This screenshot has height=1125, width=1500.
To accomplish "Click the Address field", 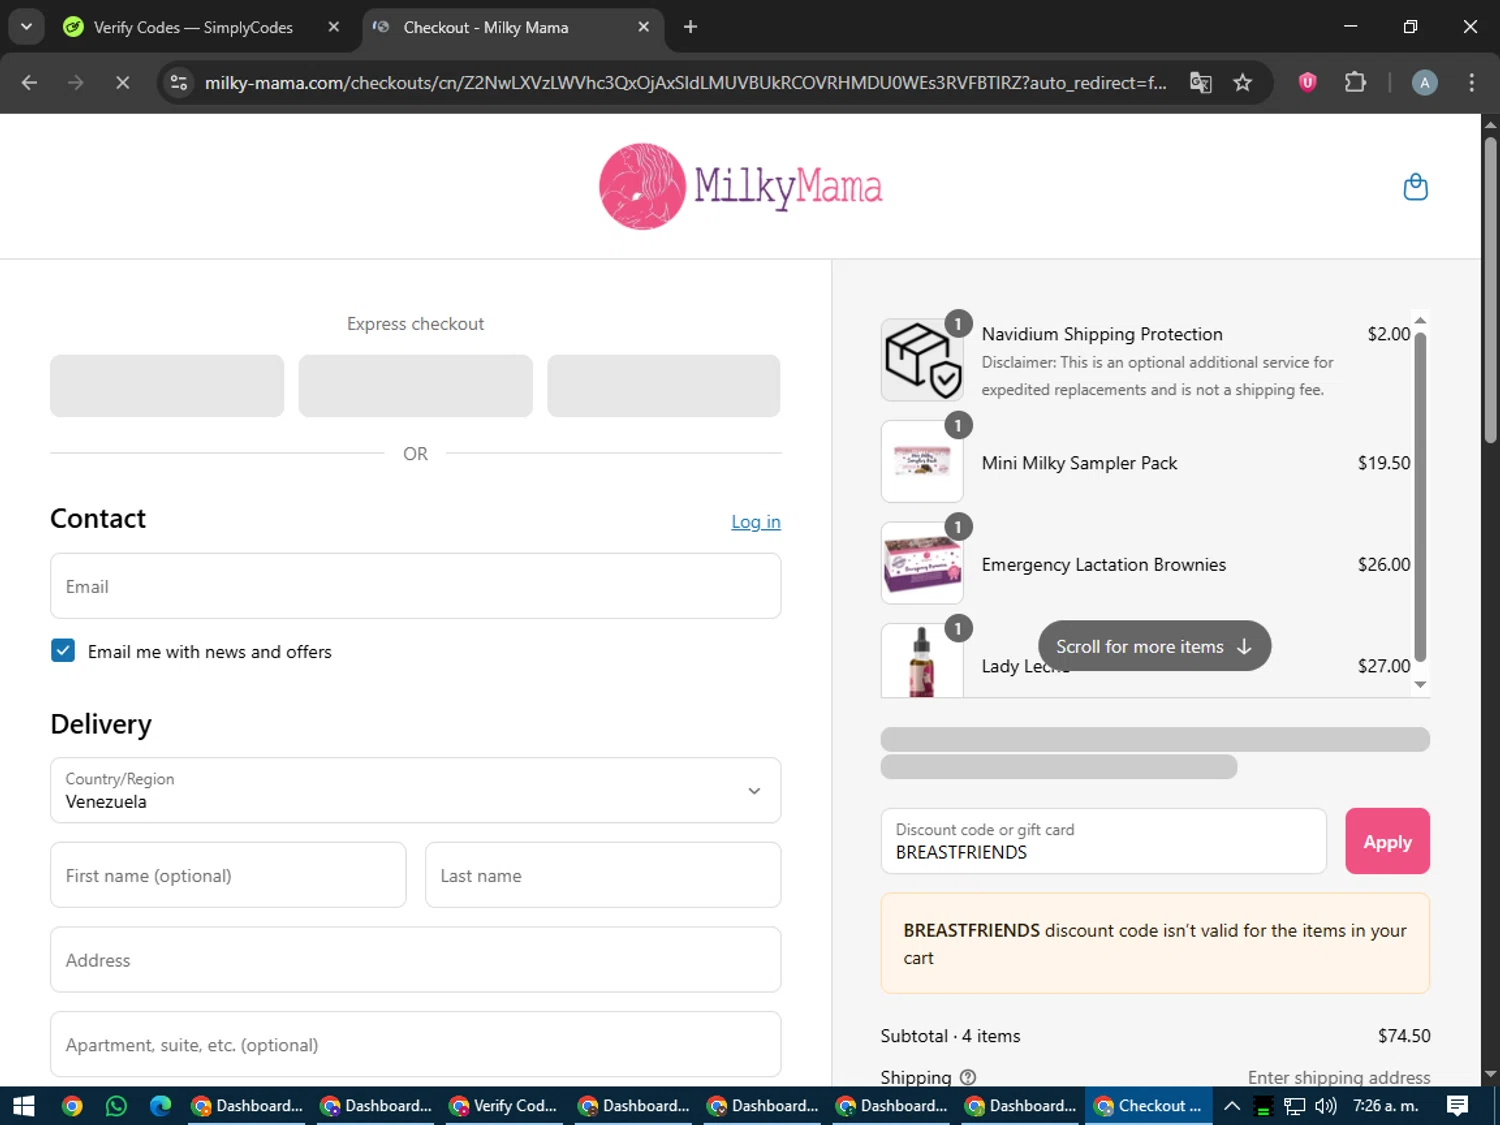I will pos(415,960).
